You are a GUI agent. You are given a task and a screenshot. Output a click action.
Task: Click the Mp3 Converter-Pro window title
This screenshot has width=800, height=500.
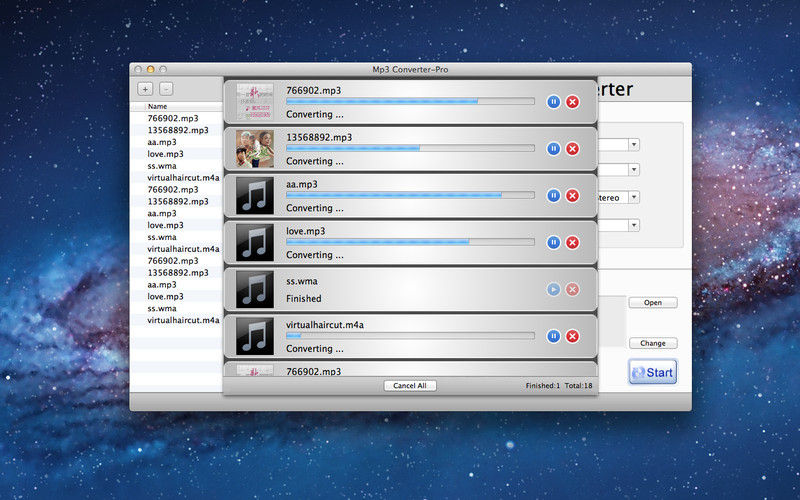(x=410, y=69)
